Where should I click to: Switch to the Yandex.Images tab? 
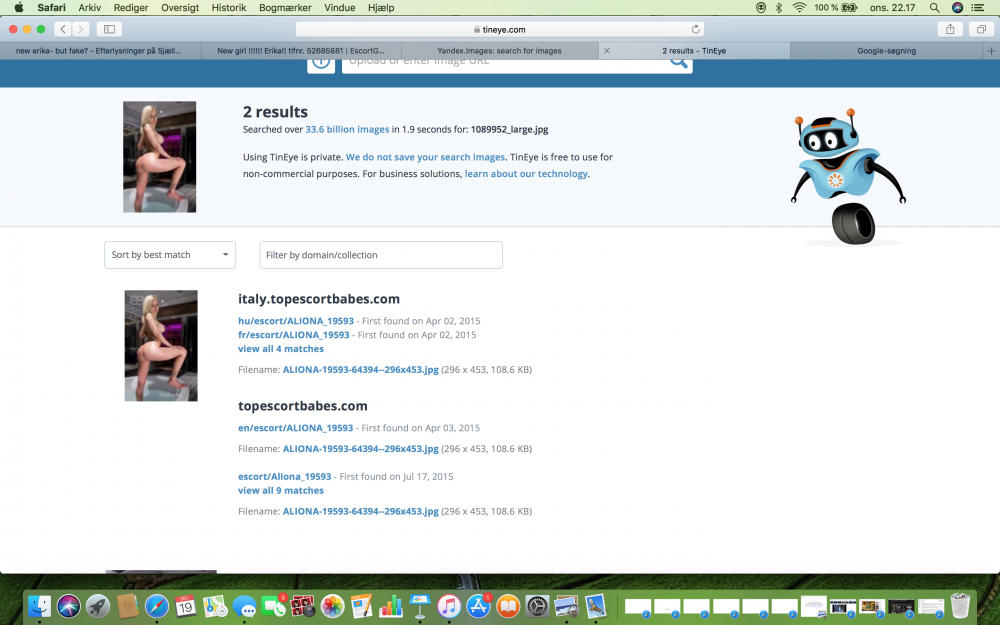(499, 50)
